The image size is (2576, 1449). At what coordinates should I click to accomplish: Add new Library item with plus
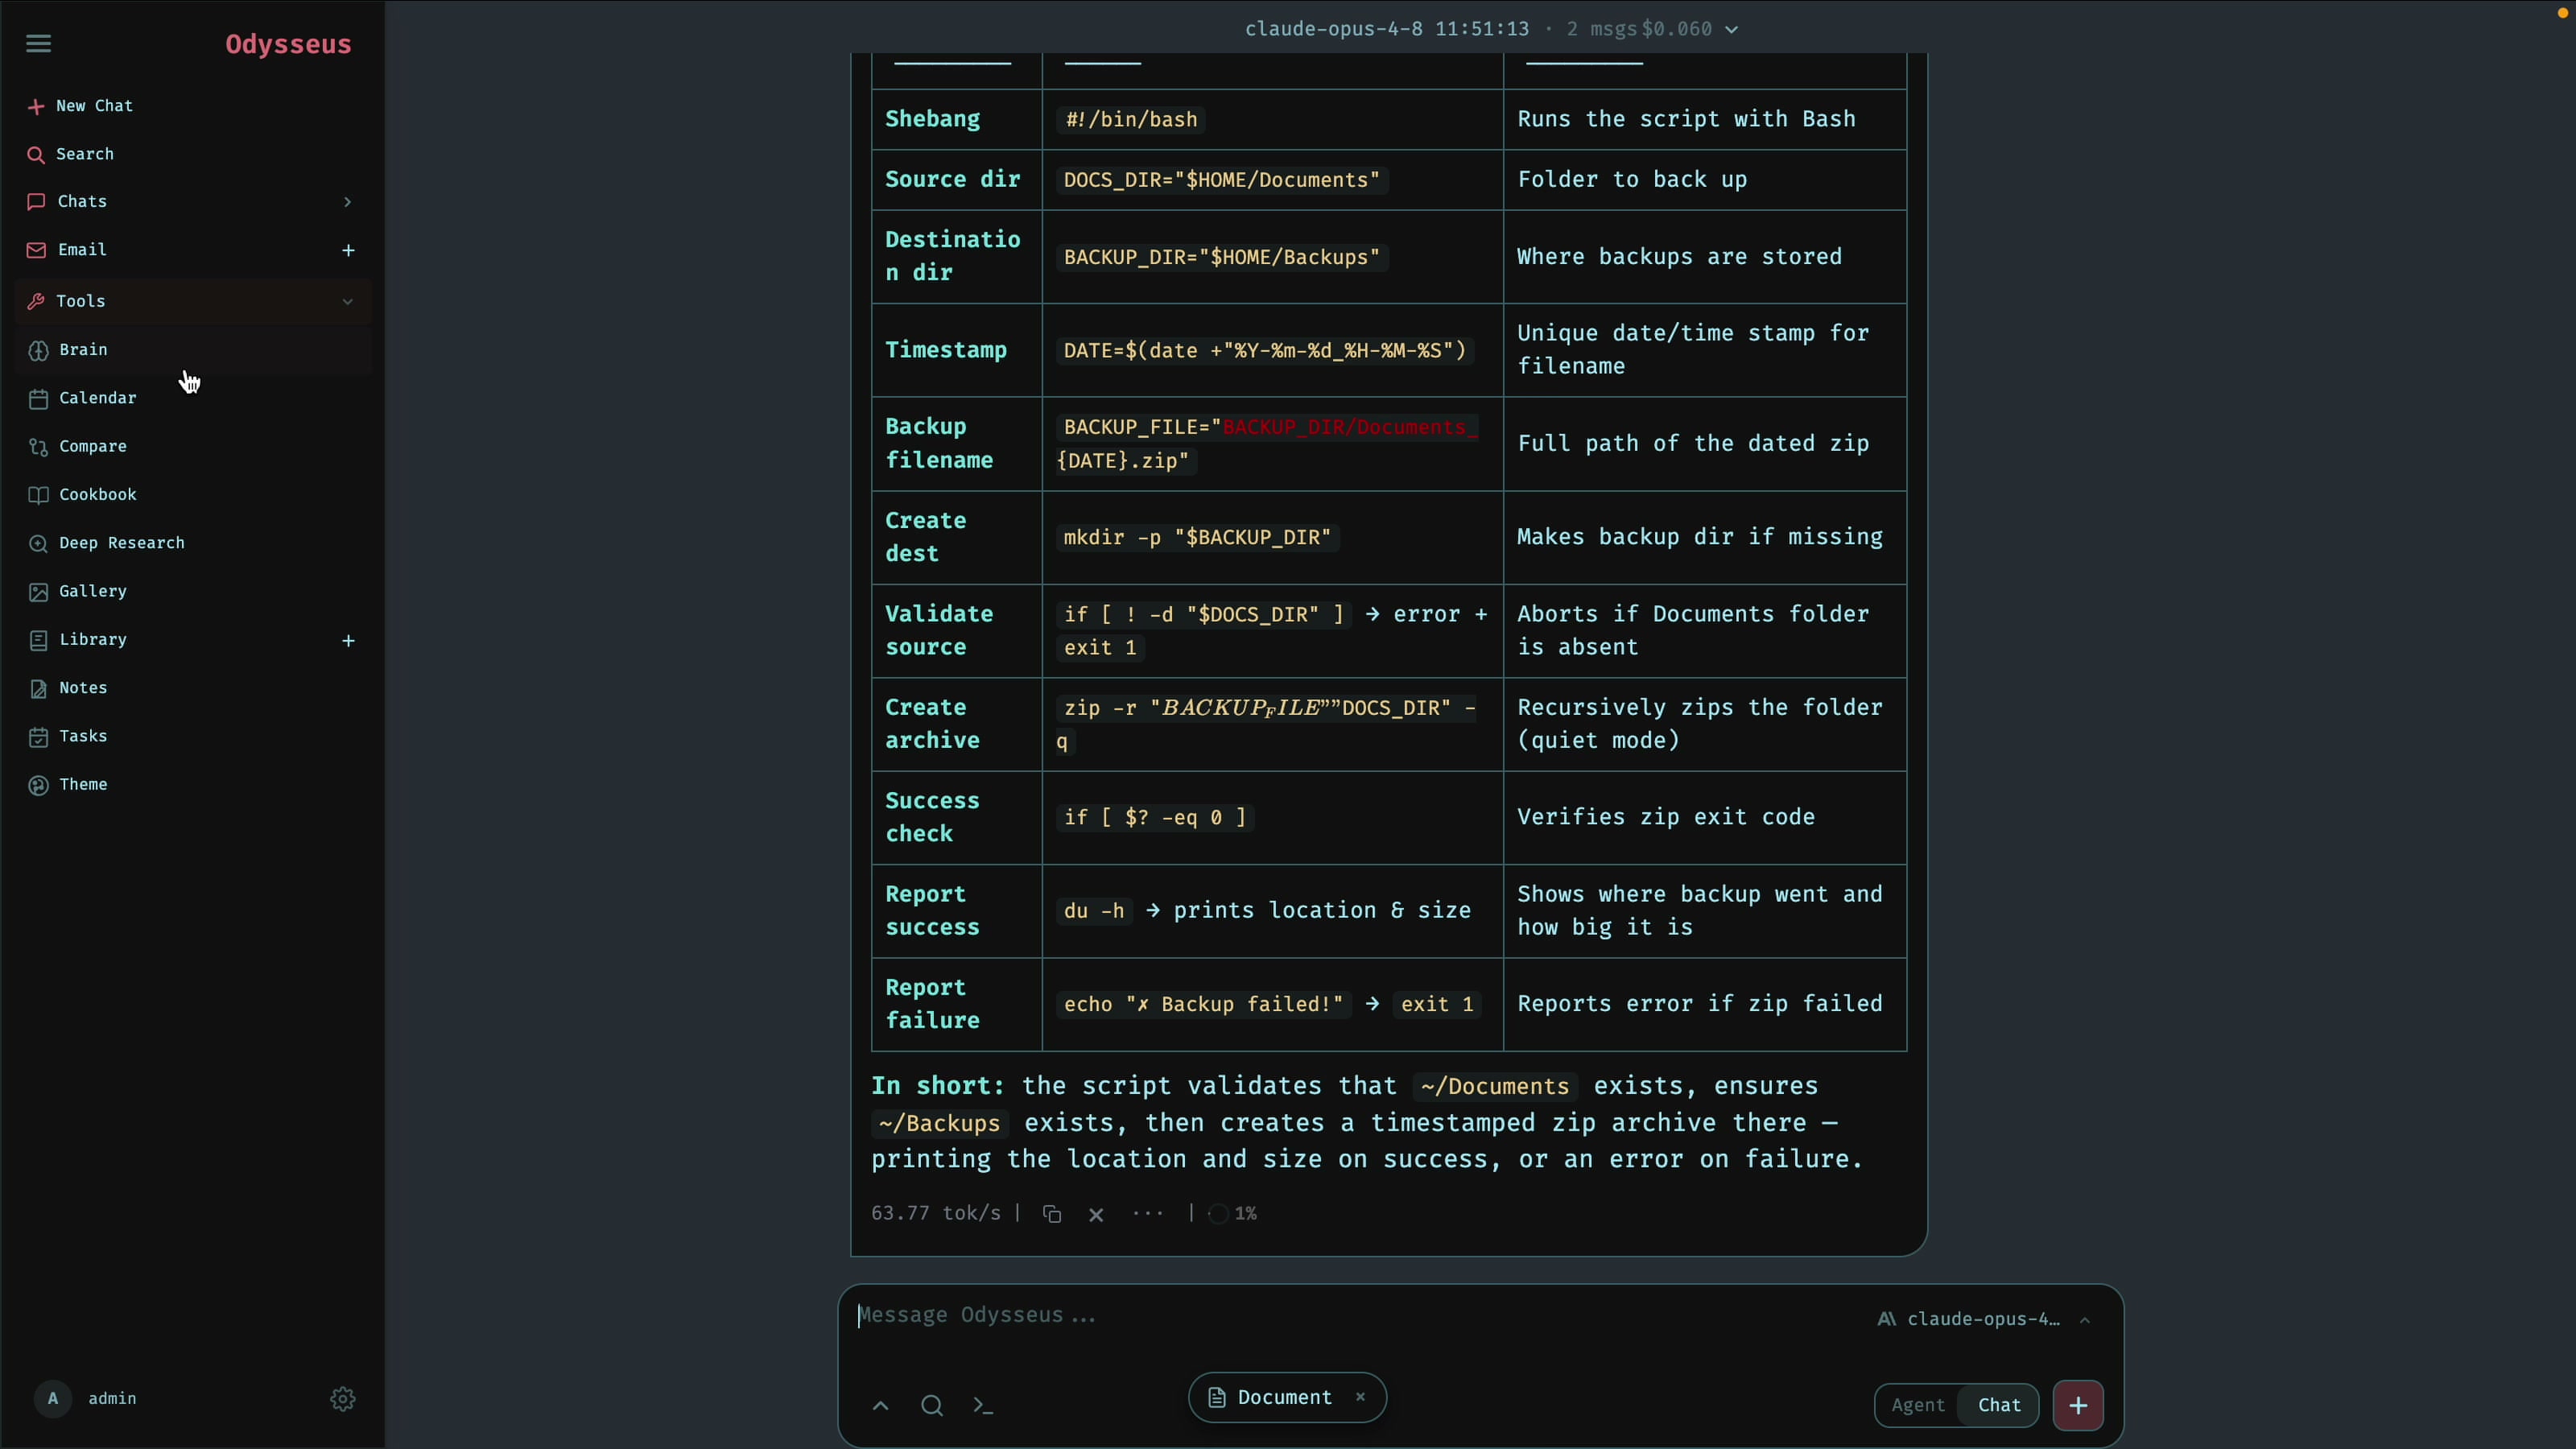click(348, 640)
